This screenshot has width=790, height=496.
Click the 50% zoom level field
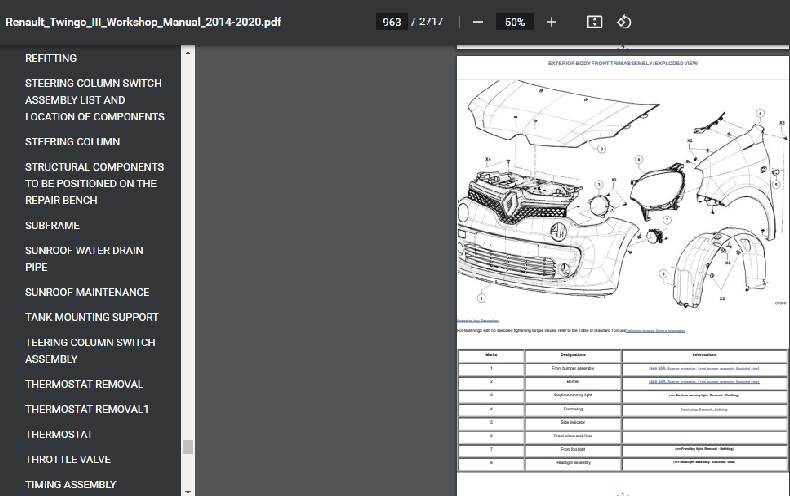coord(515,22)
